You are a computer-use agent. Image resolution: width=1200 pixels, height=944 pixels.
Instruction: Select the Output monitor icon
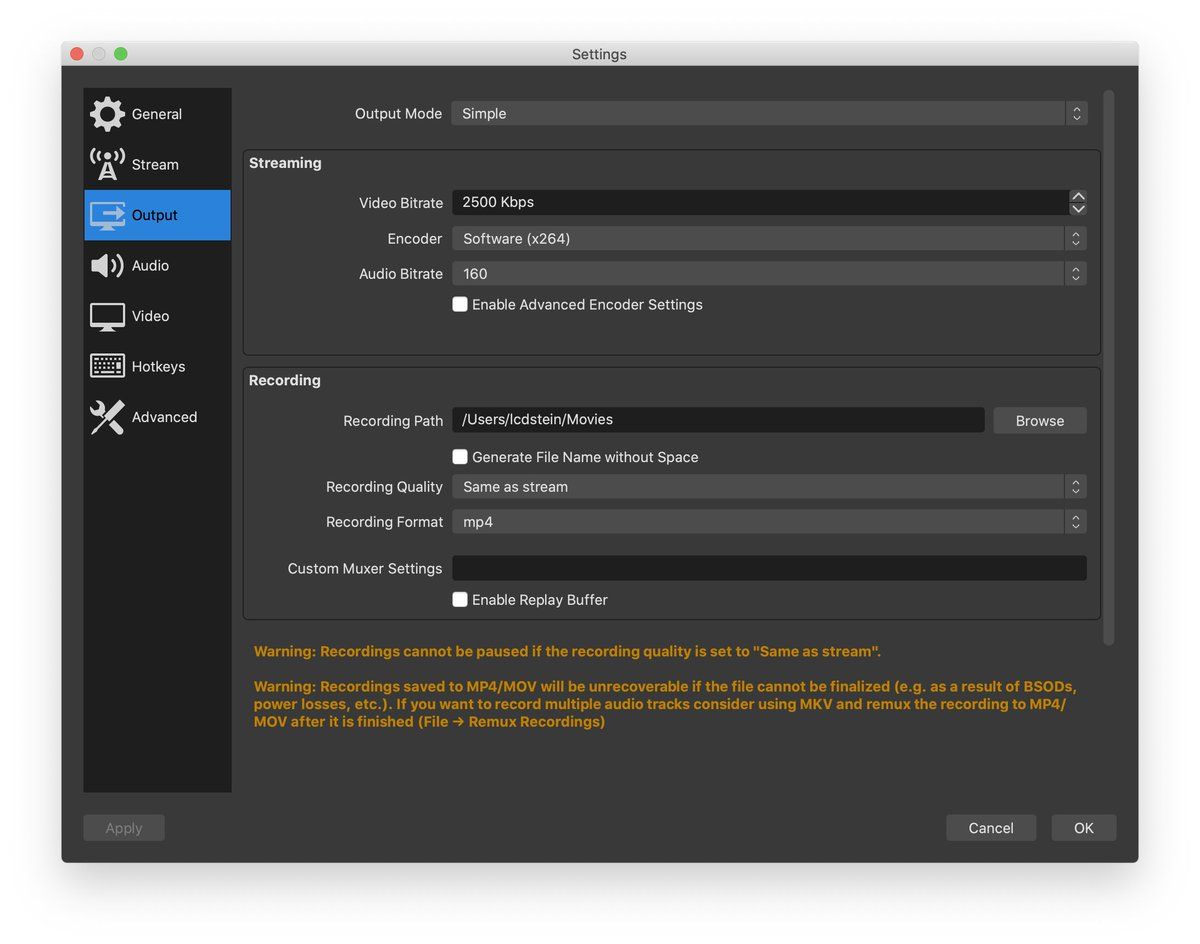(107, 215)
